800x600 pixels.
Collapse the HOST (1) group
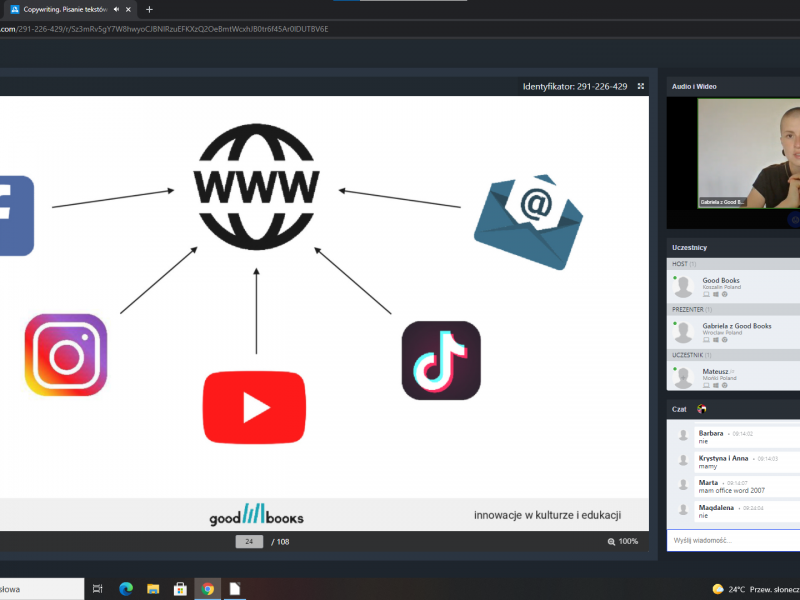click(733, 264)
